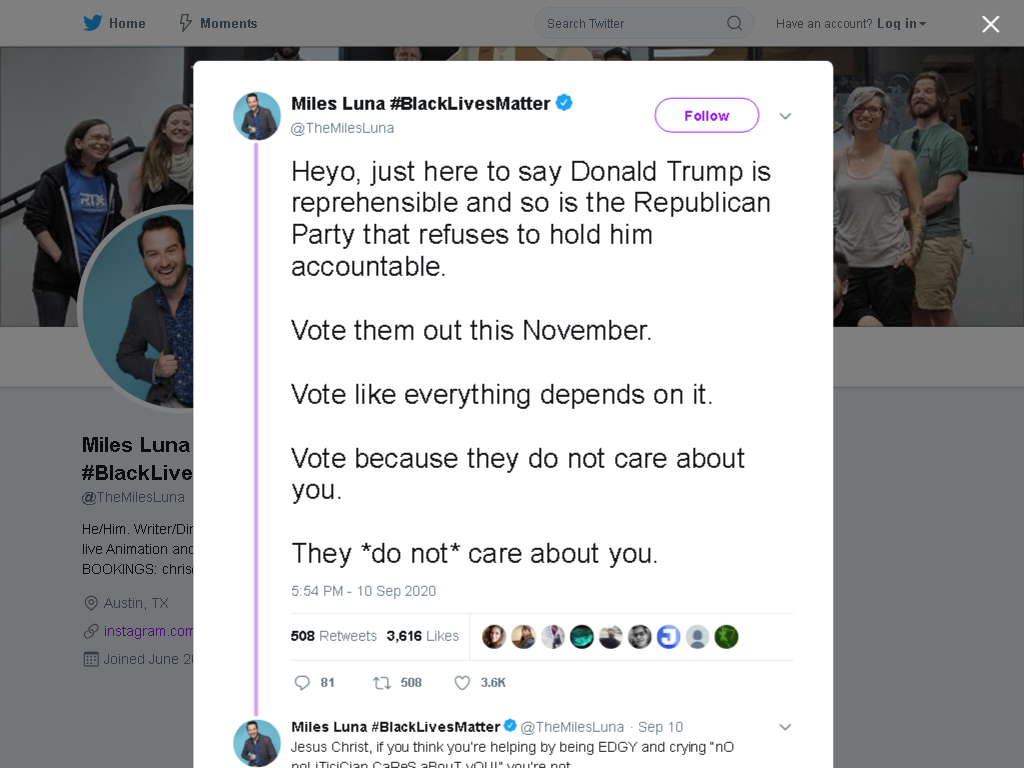
Task: Open the Moments tab
Action: tap(218, 24)
